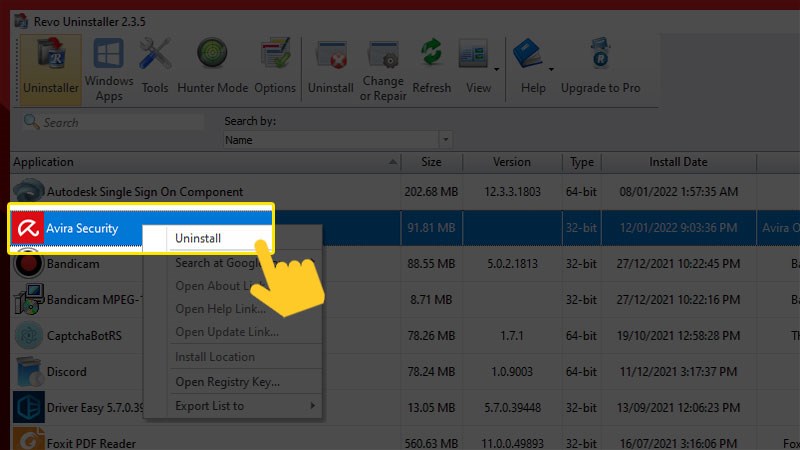Click the 560.63 MB size cell
This screenshot has height=450, width=800.
coord(431,443)
